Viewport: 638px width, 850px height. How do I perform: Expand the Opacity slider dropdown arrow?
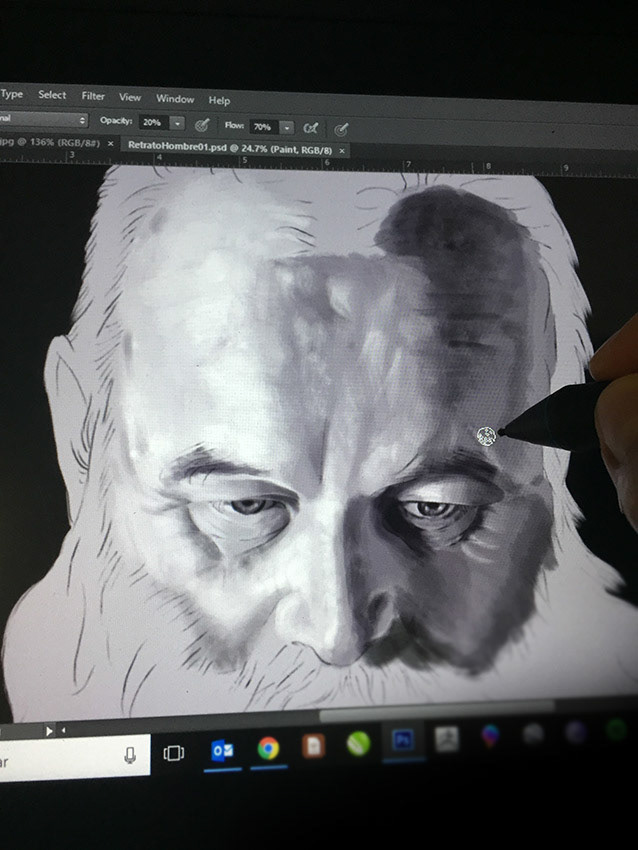[x=177, y=124]
